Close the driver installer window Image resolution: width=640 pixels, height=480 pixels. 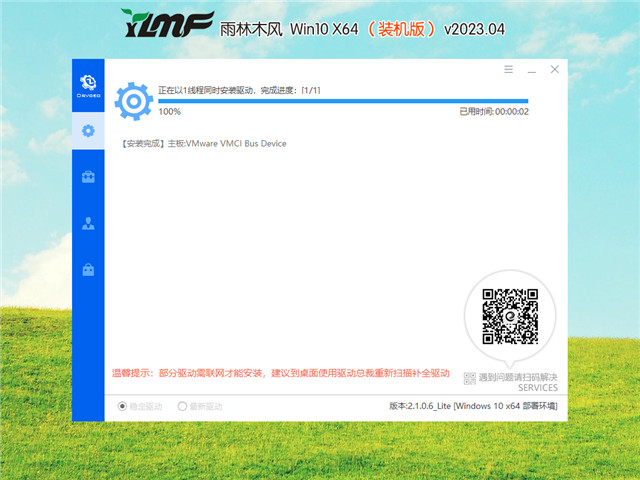(x=554, y=69)
